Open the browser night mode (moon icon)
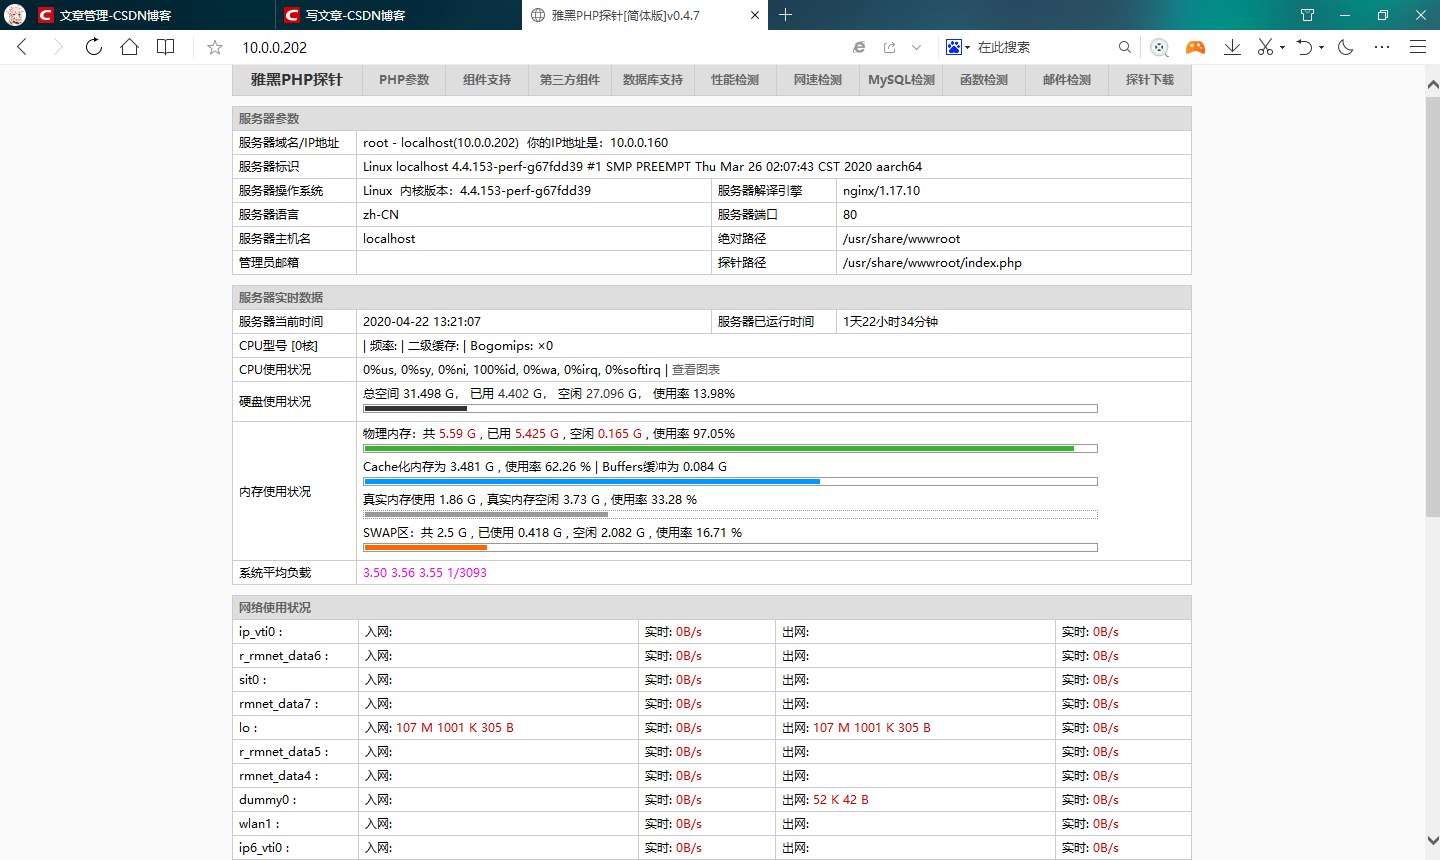 pyautogui.click(x=1344, y=47)
